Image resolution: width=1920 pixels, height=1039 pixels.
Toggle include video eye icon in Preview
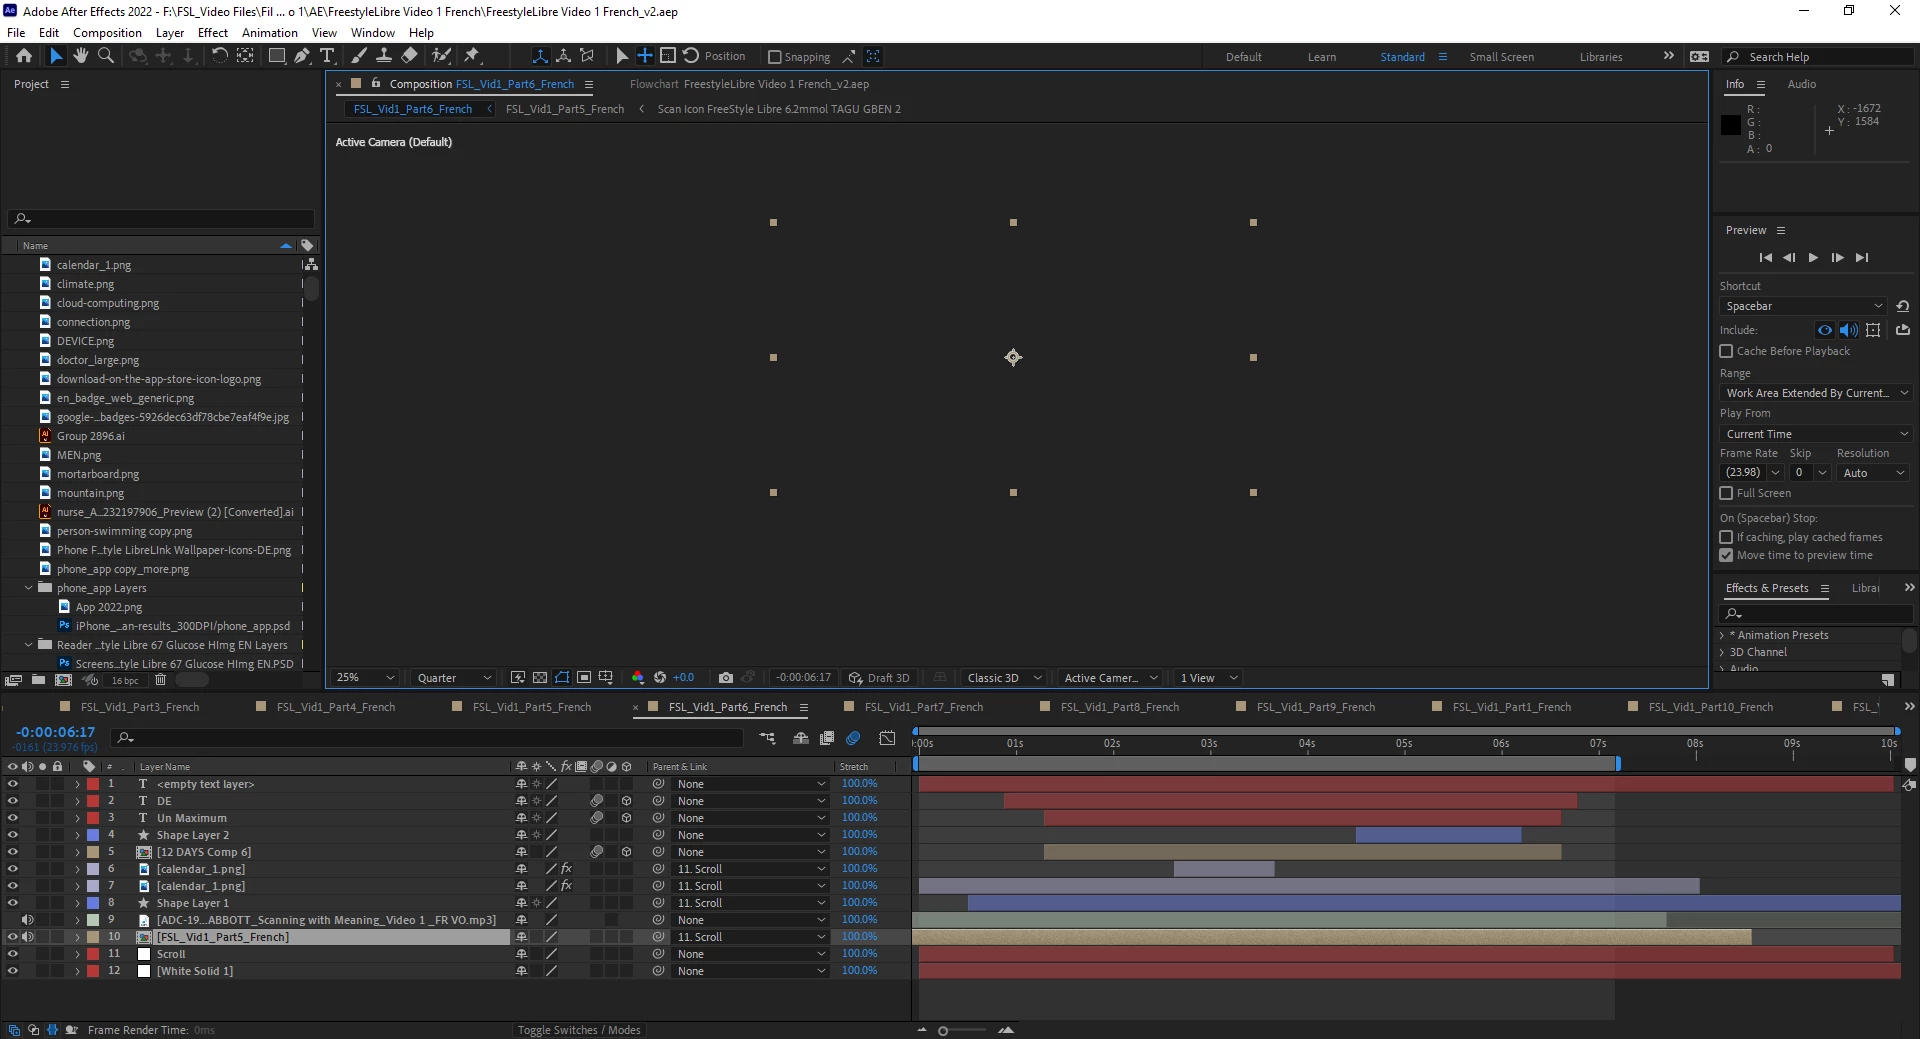[1825, 330]
